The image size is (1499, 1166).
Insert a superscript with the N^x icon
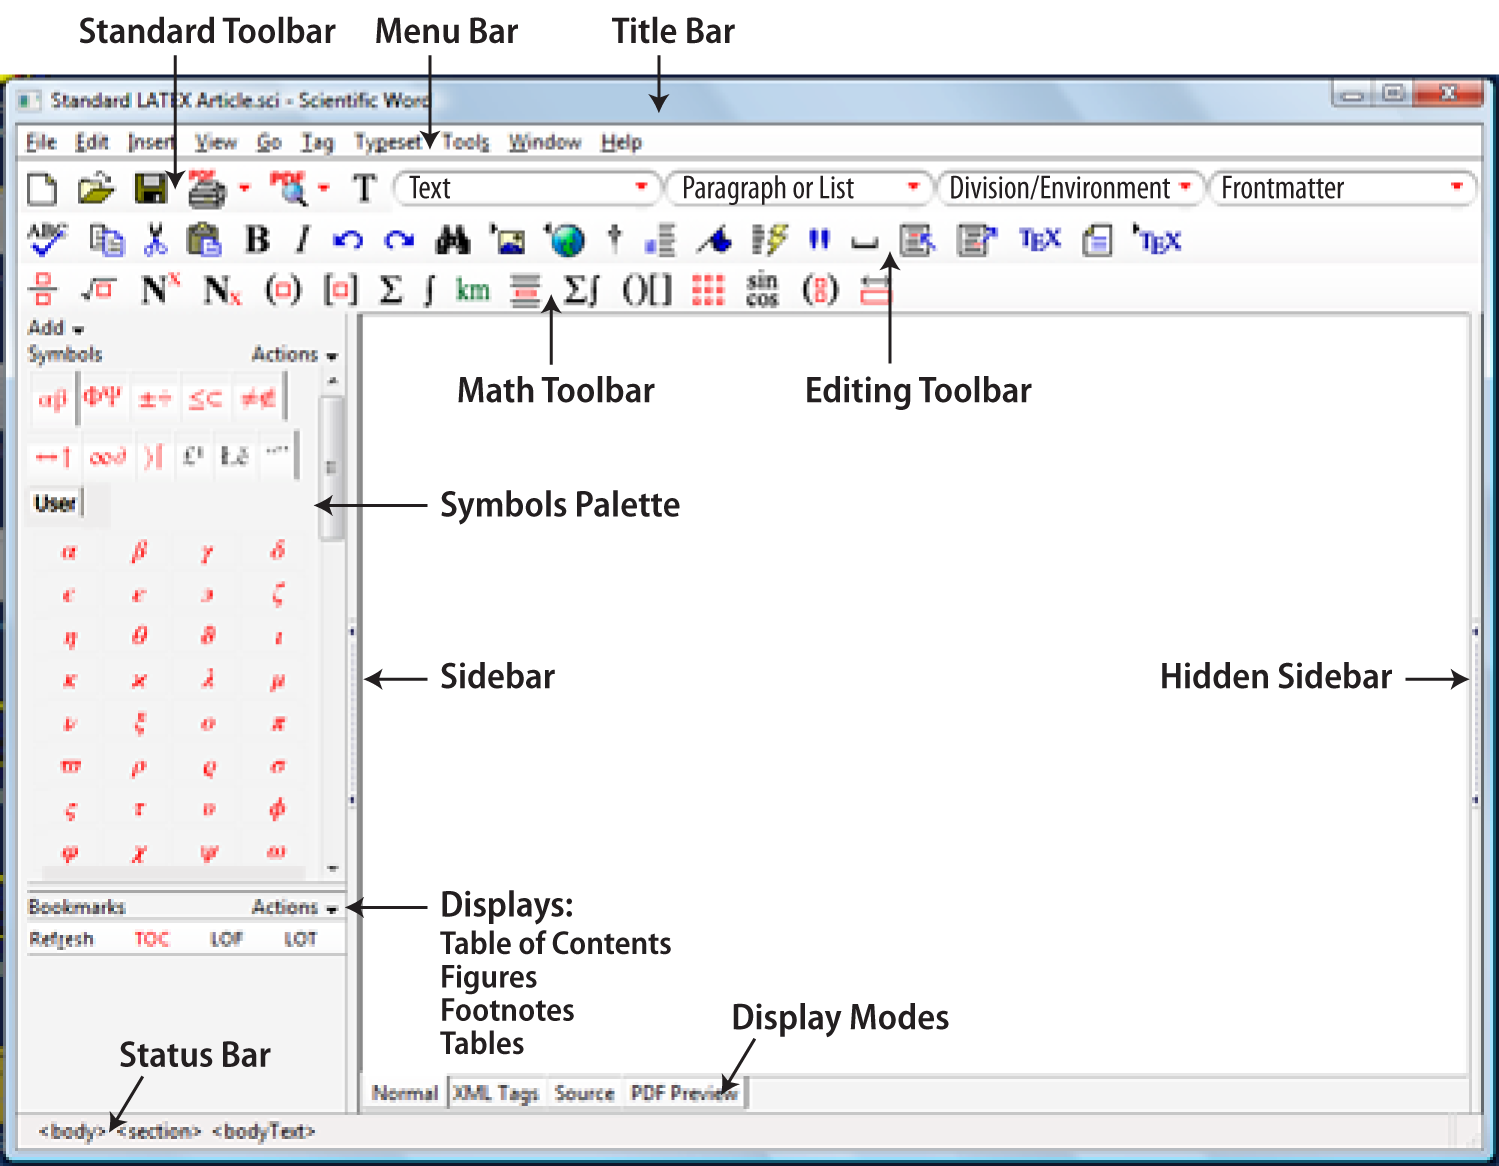160,290
